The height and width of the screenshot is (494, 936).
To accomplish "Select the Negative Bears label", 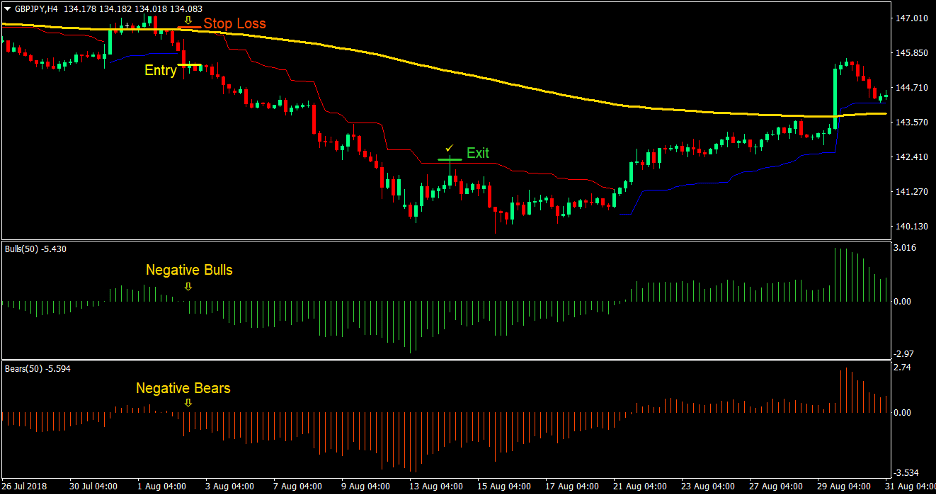I will tap(183, 388).
